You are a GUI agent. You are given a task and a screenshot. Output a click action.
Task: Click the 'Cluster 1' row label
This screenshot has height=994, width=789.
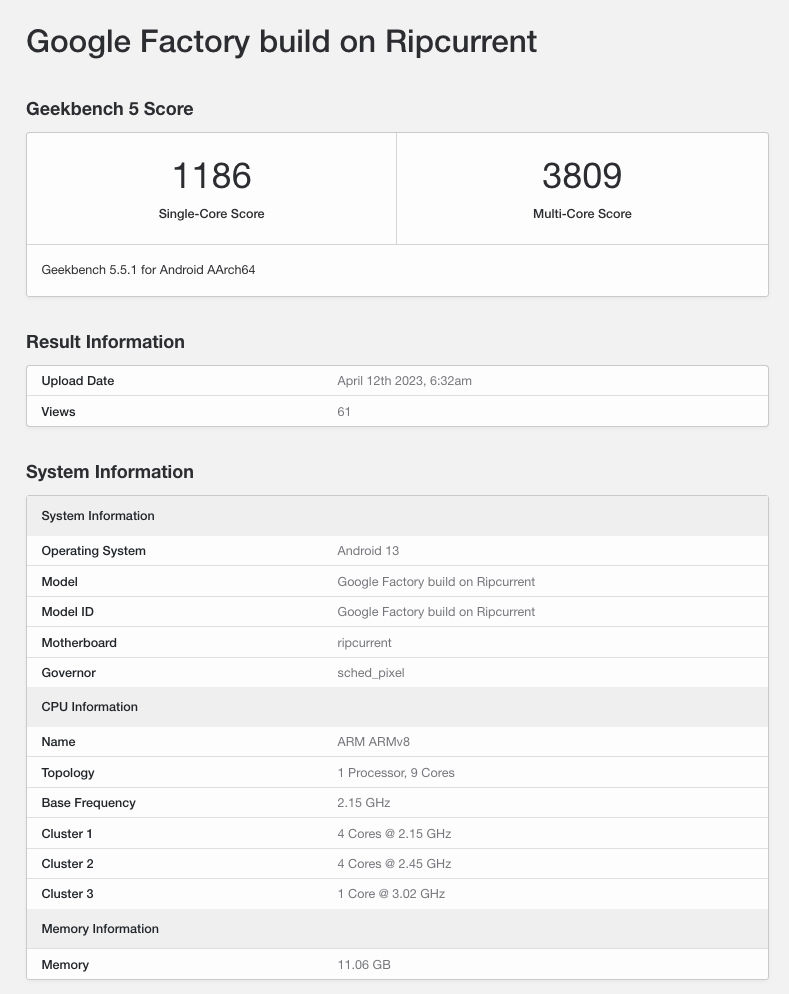67,834
